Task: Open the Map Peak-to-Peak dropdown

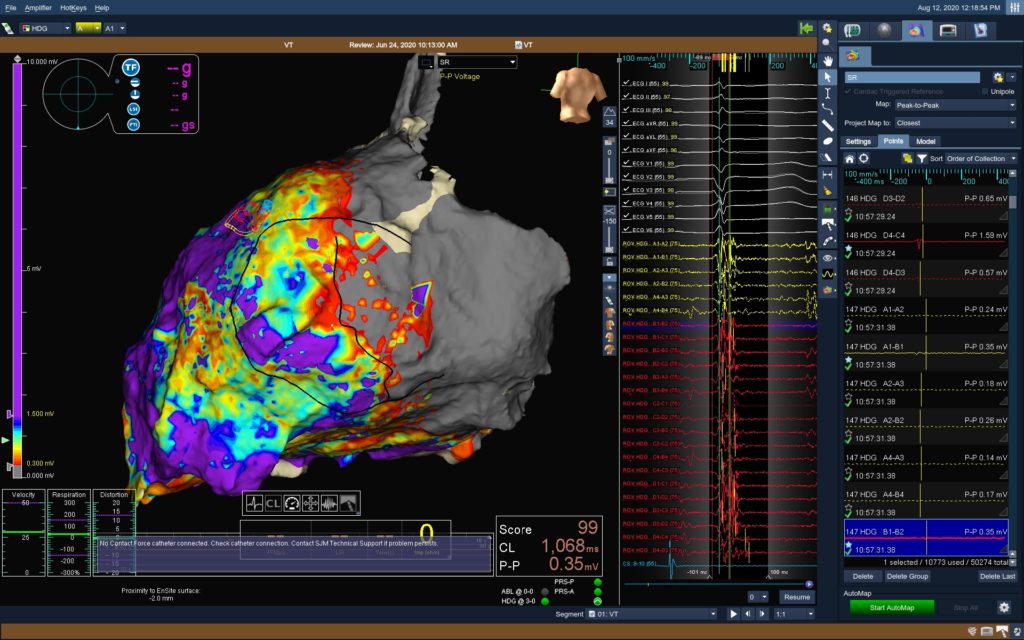Action: click(x=954, y=104)
